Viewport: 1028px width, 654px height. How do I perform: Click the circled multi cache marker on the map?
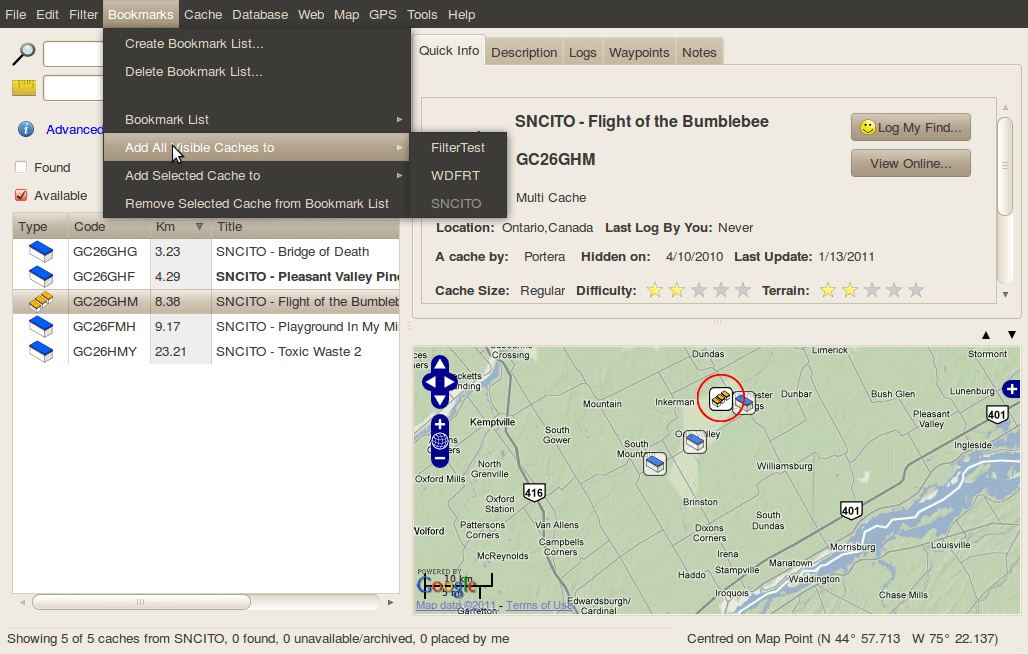click(721, 398)
